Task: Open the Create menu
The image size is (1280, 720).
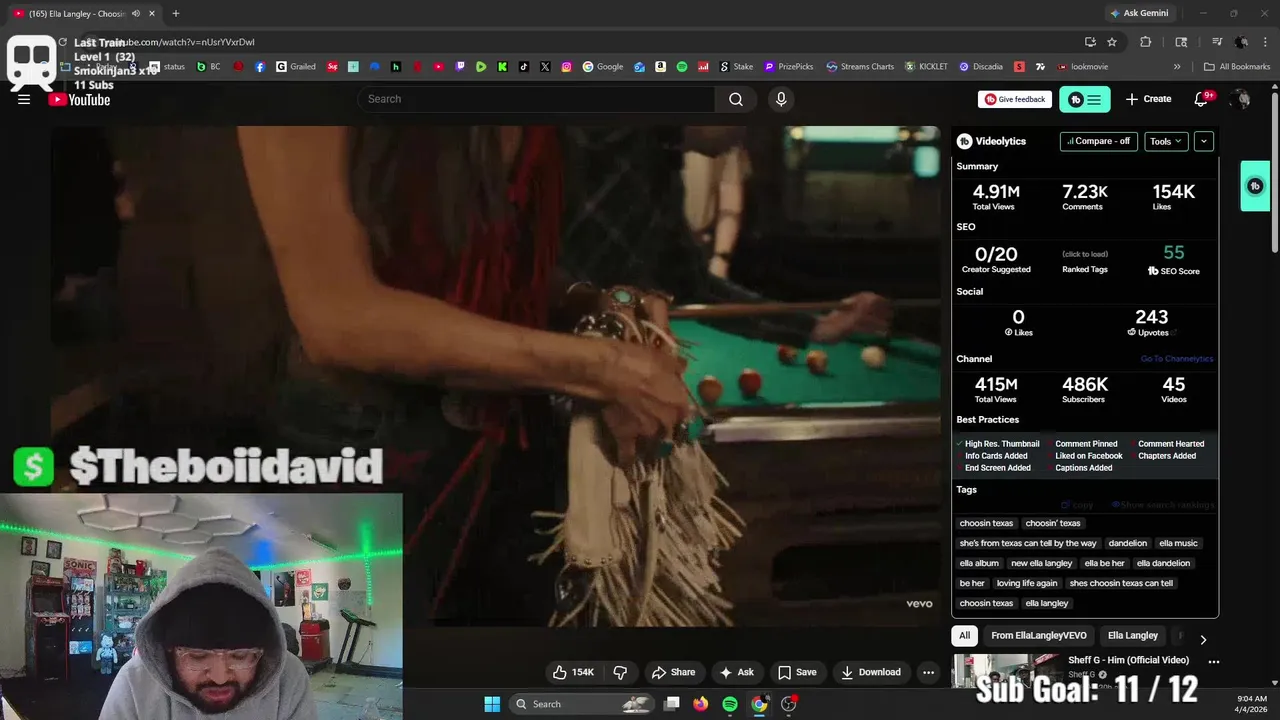Action: 1148,99
